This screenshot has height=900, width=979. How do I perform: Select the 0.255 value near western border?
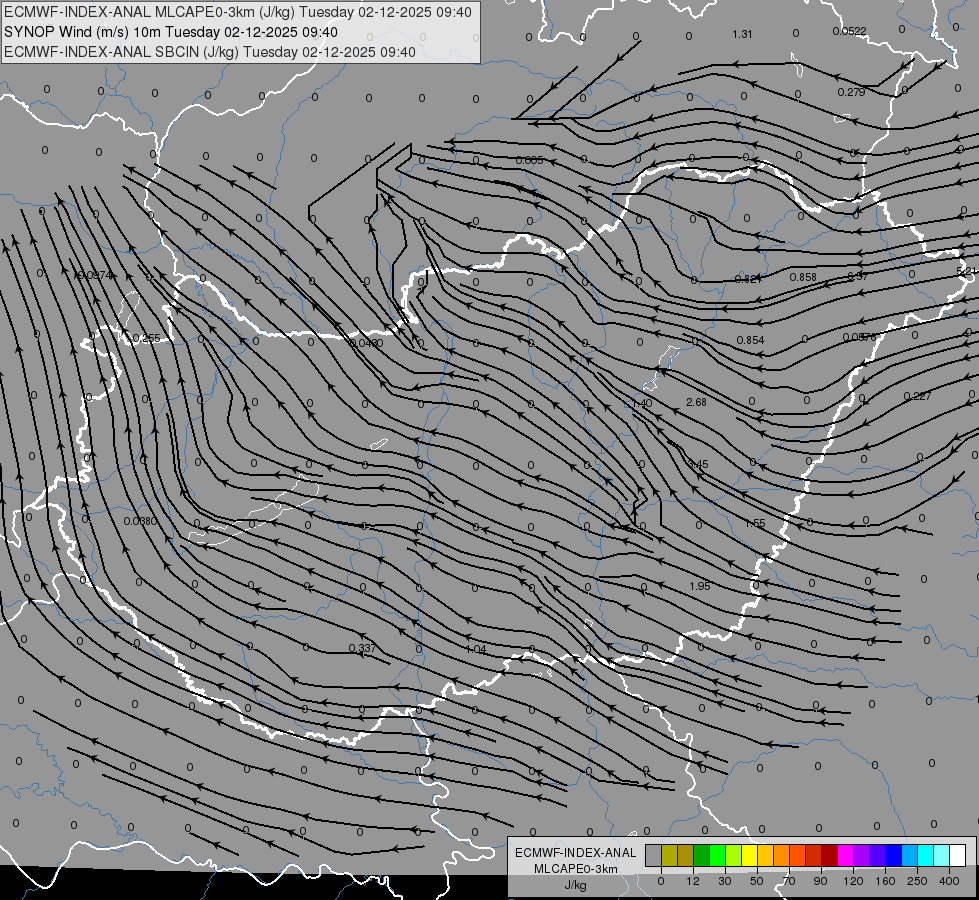146,338
